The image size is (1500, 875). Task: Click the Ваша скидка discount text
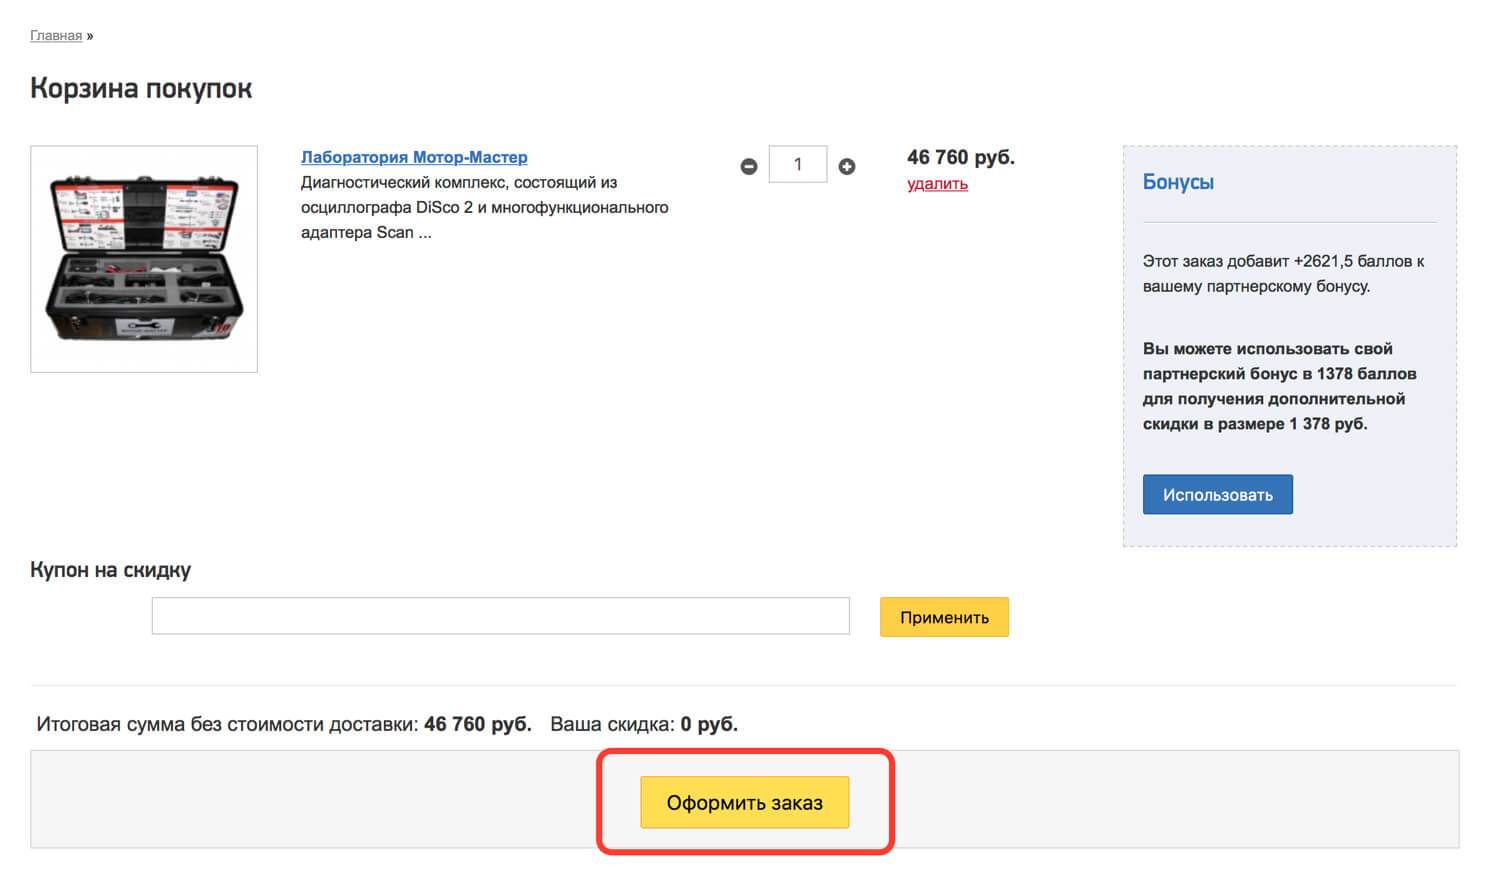[x=644, y=724]
